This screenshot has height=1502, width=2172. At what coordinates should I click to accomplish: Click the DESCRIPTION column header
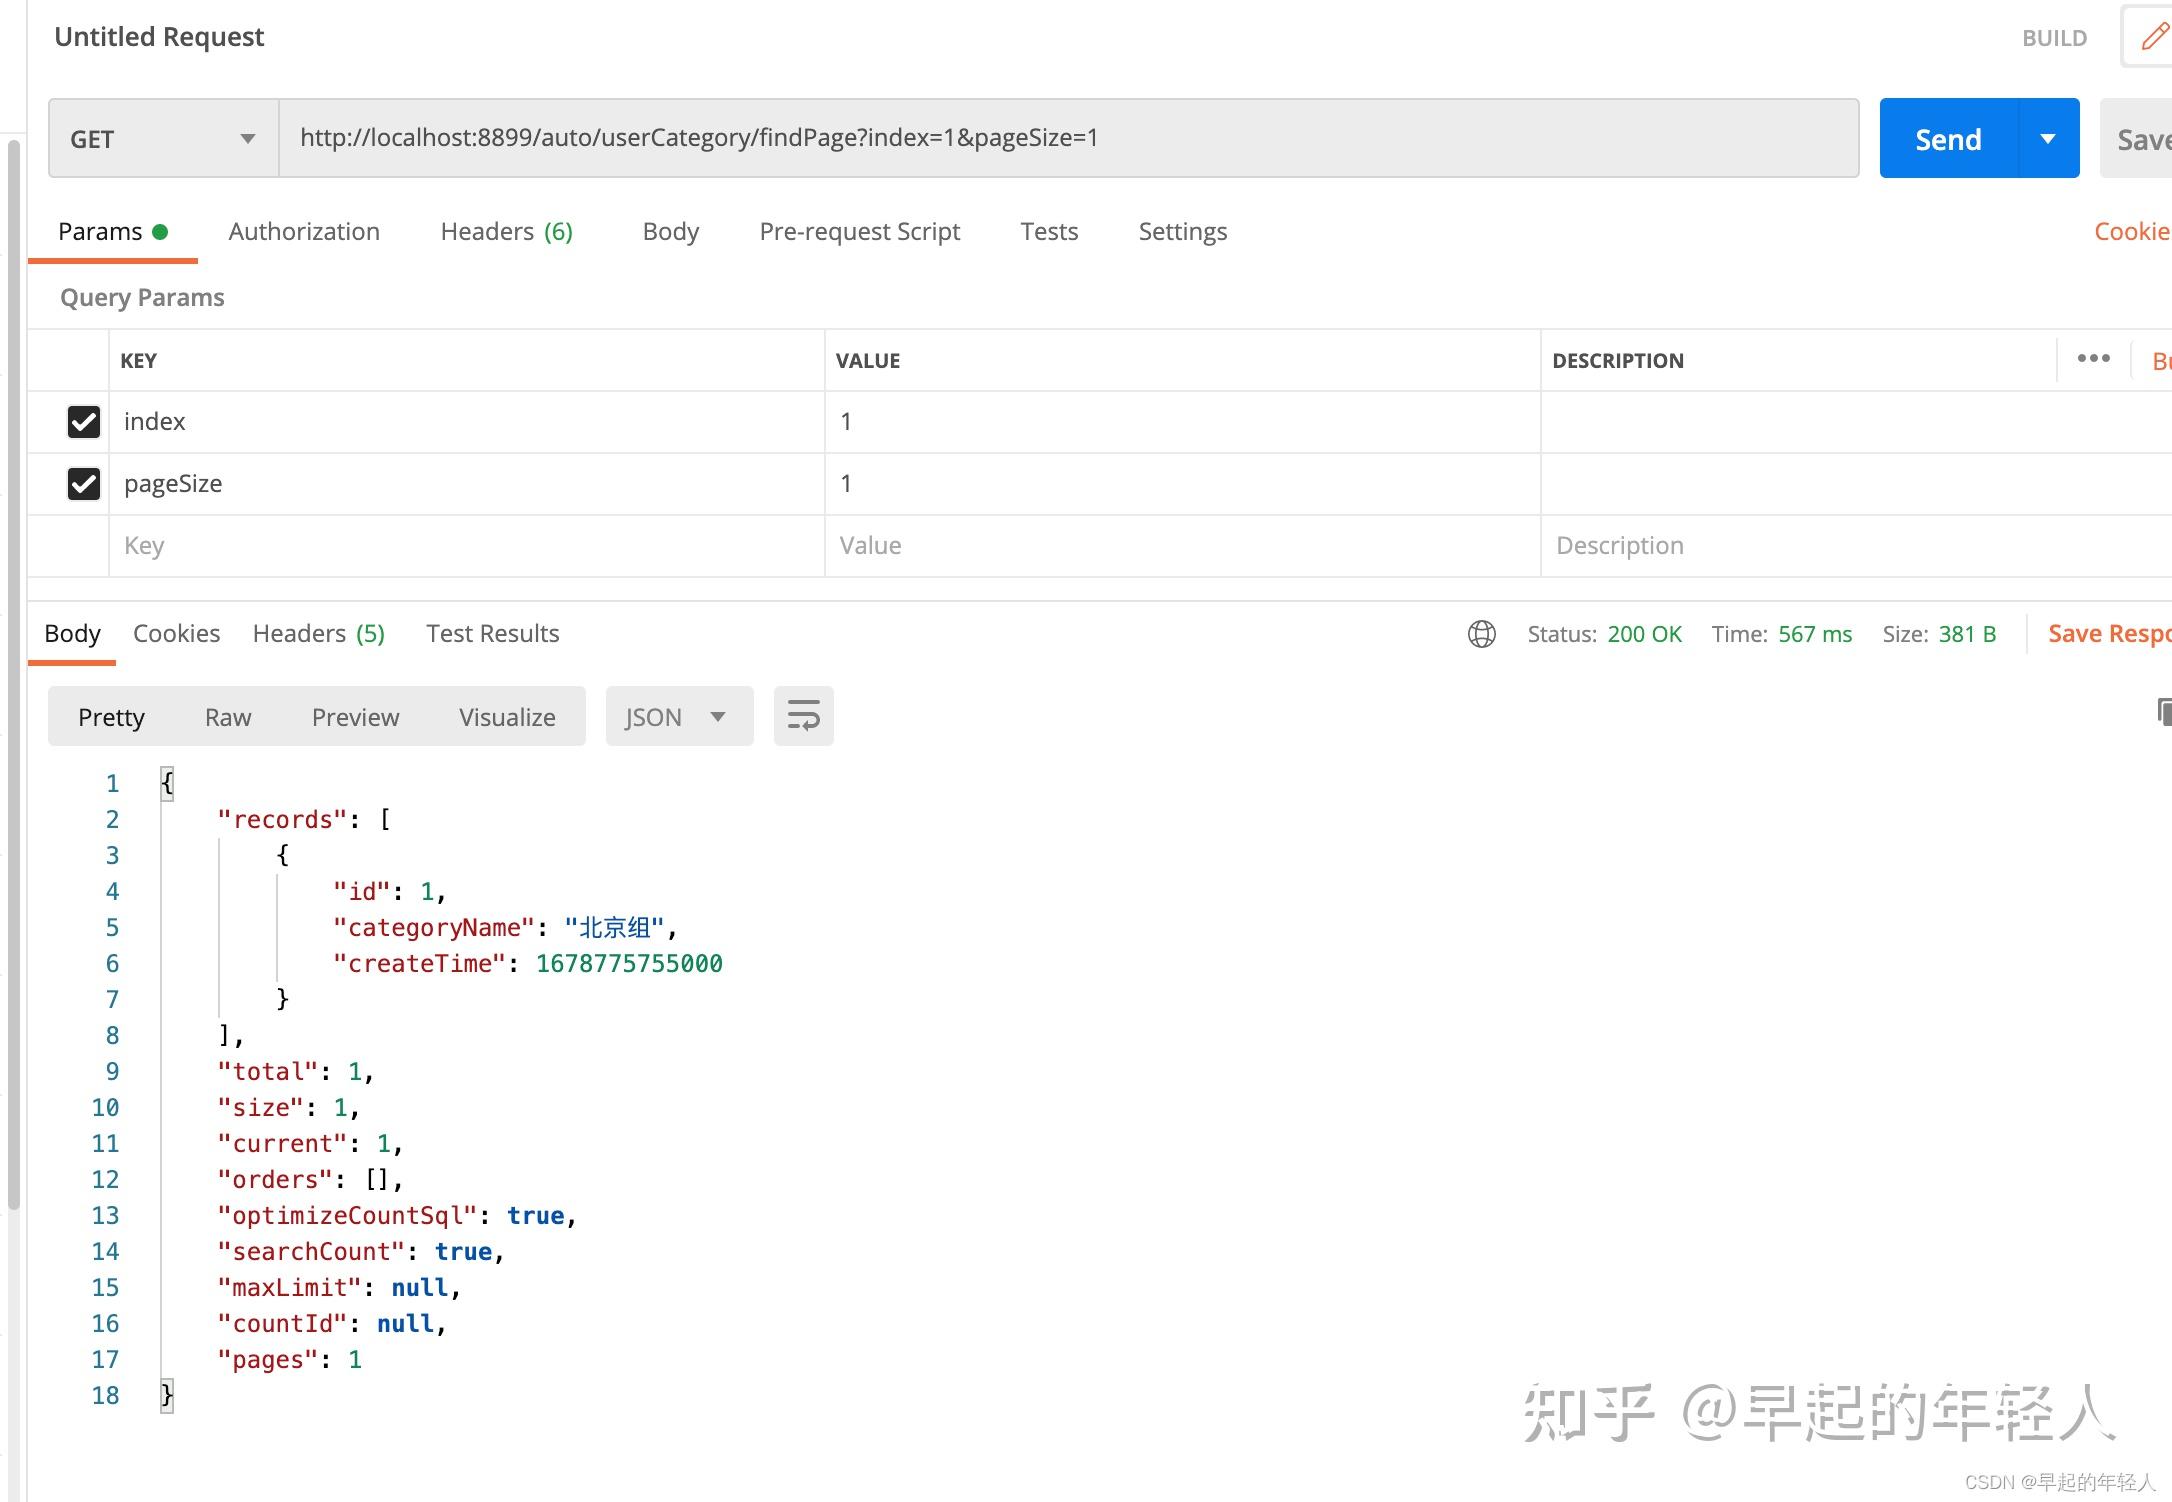coord(1617,361)
